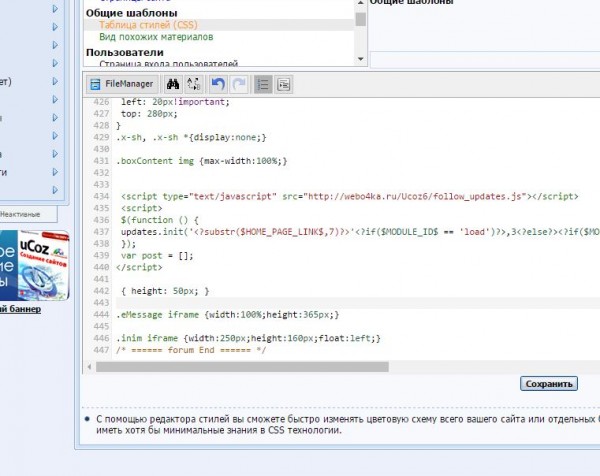Screen dimensions: 600x476
Task: Undo the last edit with the blue arrow
Action: tap(218, 85)
